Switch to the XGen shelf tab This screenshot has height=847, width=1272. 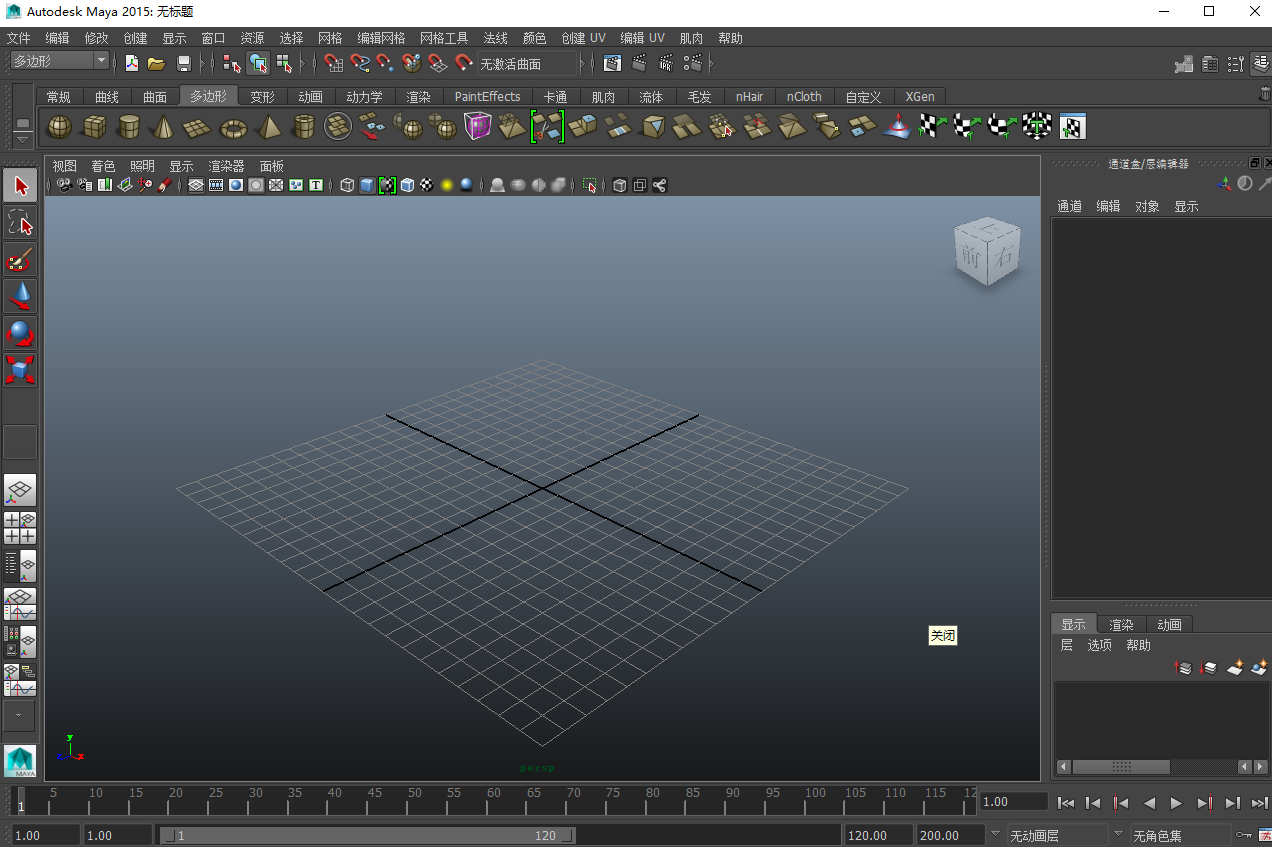coord(919,96)
